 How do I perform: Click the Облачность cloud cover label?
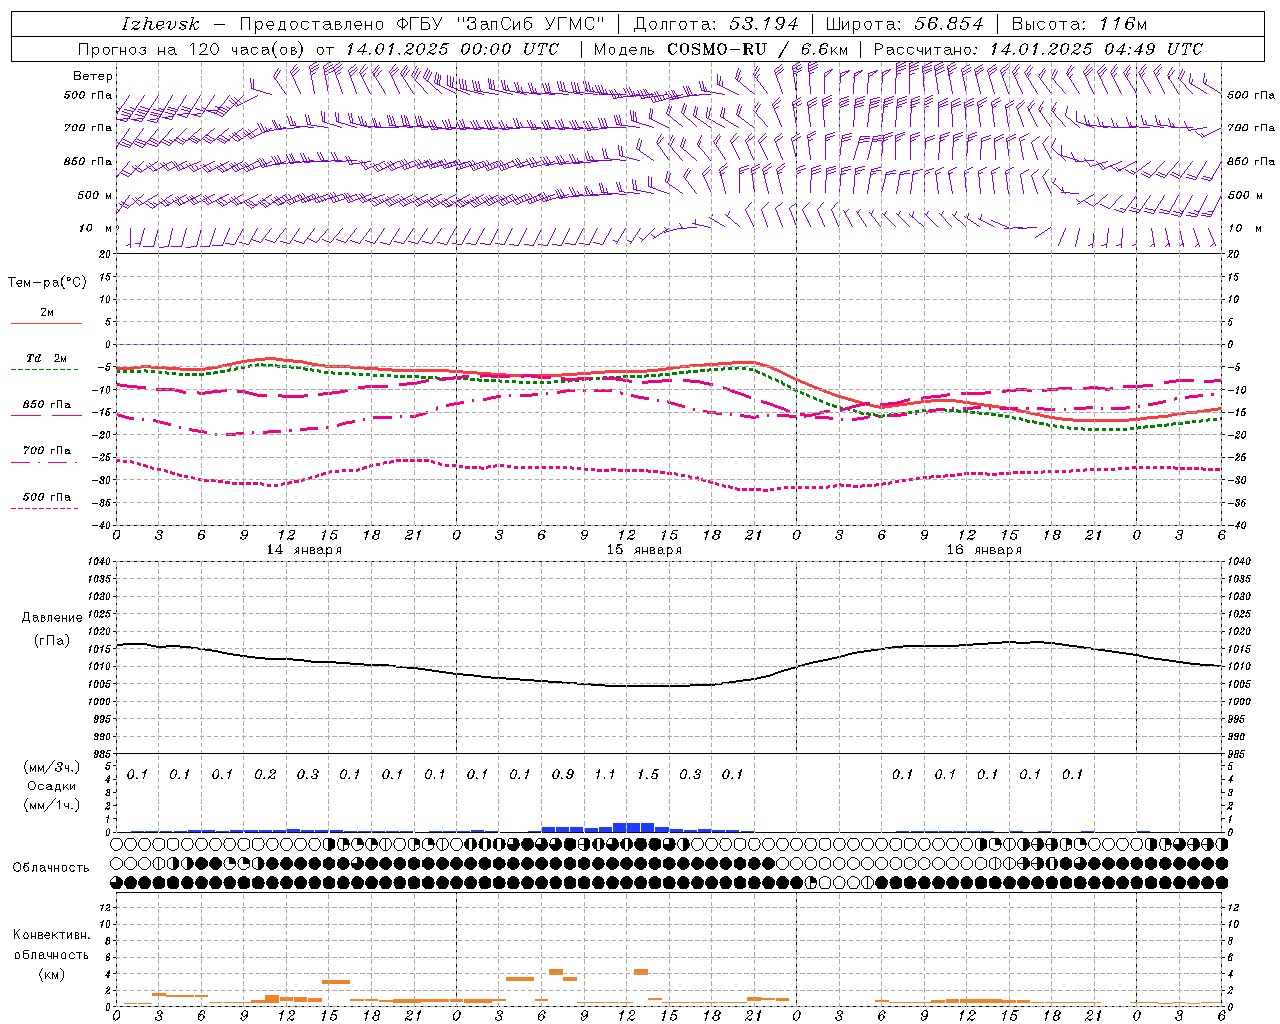(x=51, y=868)
